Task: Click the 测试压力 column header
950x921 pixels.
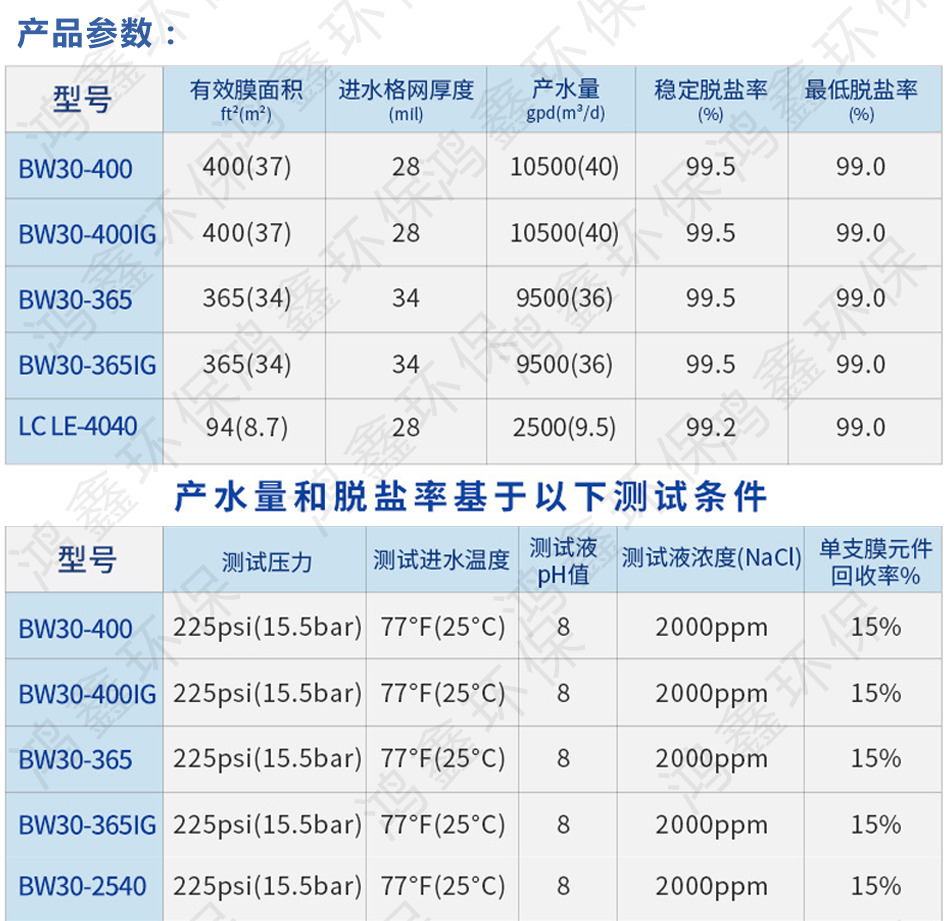Action: tap(267, 561)
